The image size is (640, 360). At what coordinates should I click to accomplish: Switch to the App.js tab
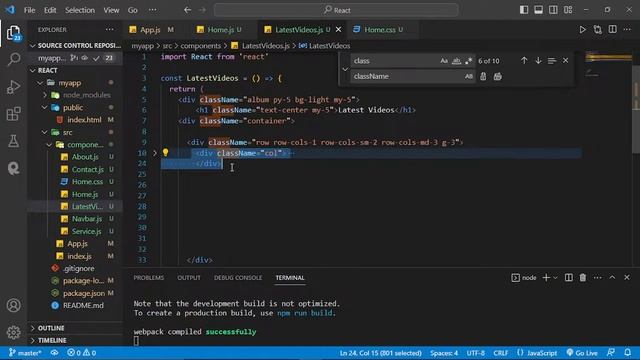(151, 30)
